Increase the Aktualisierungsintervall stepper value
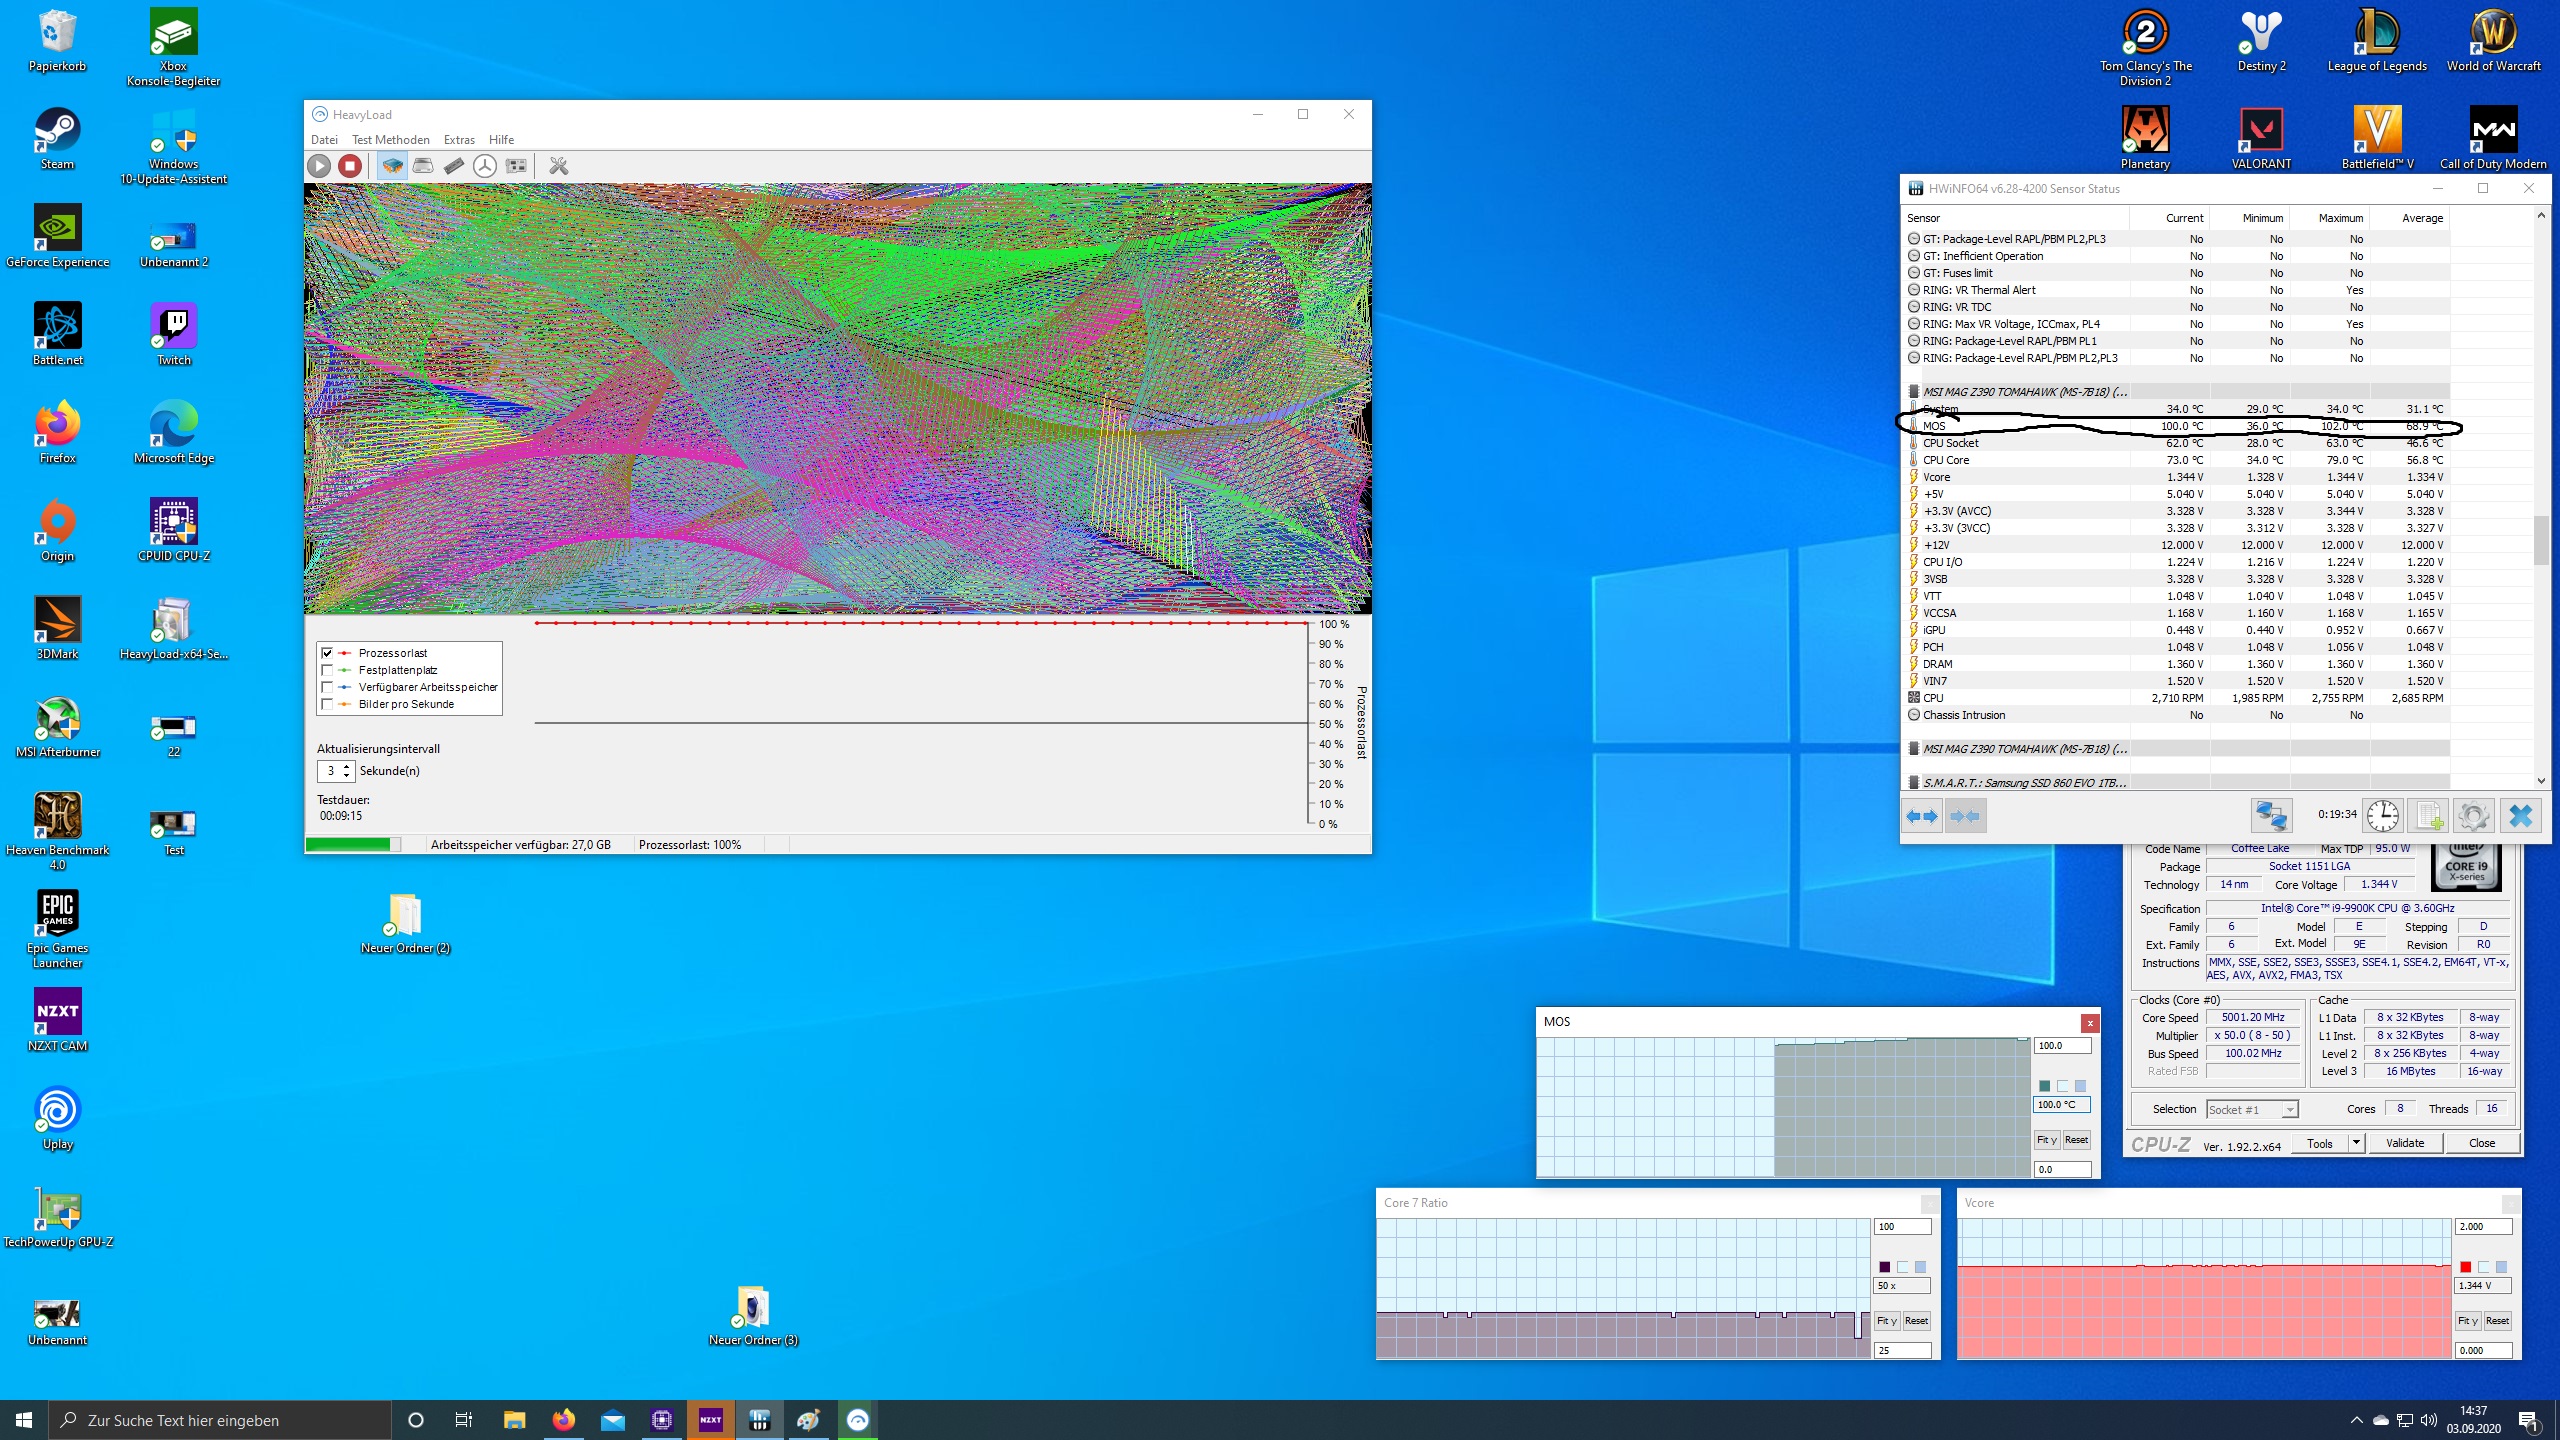This screenshot has height=1440, width=2560. click(x=347, y=766)
